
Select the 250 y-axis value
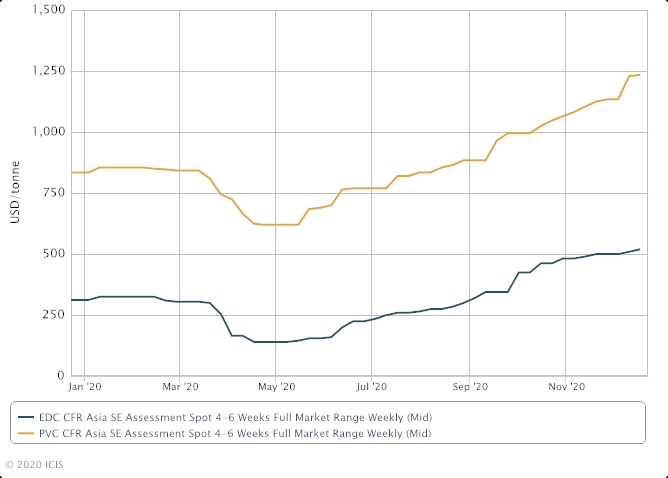(55, 315)
